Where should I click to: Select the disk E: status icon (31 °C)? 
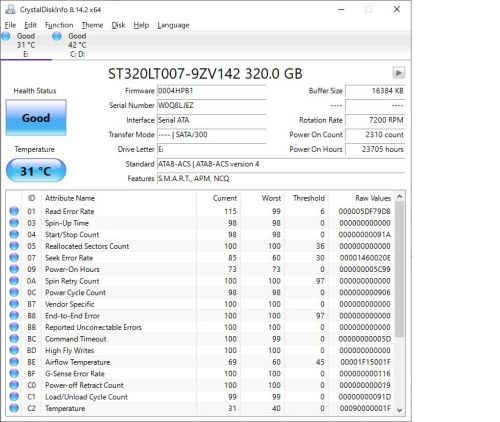[6, 36]
